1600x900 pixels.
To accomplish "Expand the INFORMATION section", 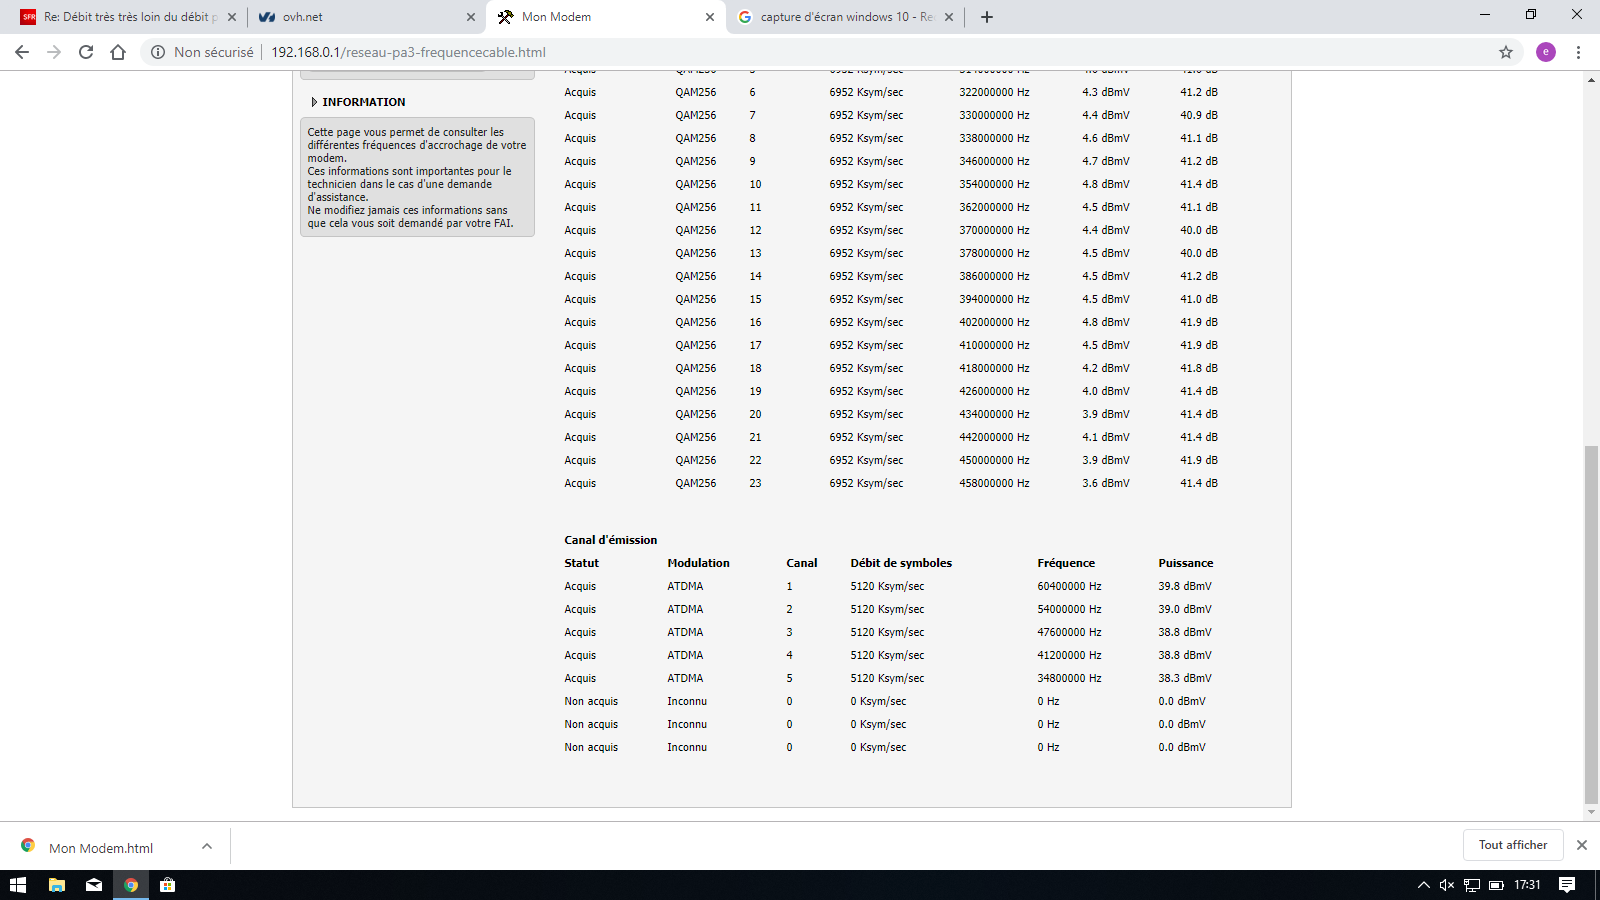I will [314, 102].
